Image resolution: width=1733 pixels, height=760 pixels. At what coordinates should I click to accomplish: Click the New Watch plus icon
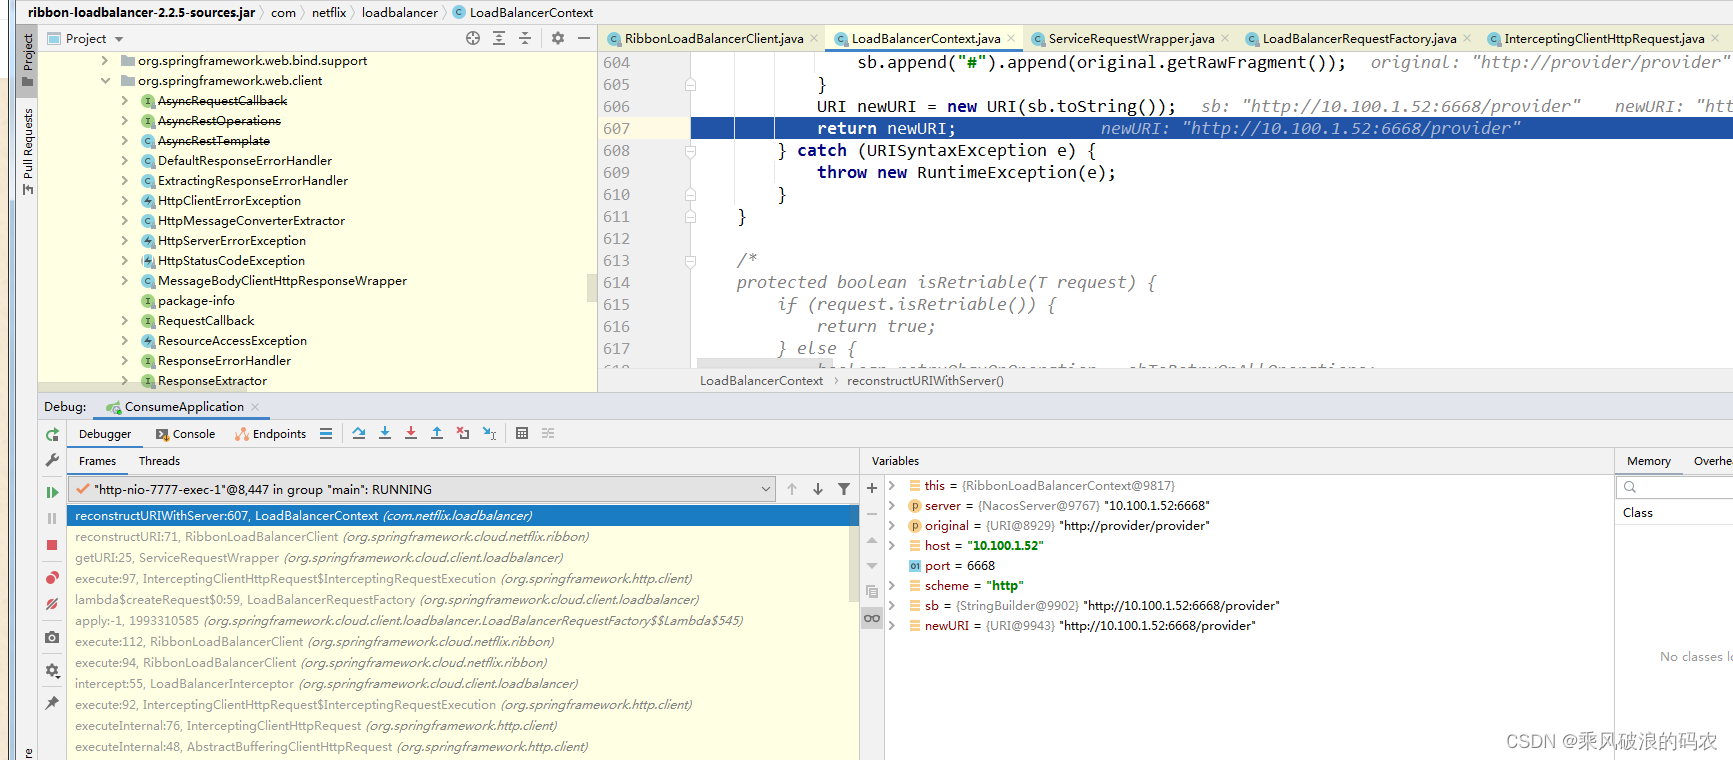click(872, 488)
